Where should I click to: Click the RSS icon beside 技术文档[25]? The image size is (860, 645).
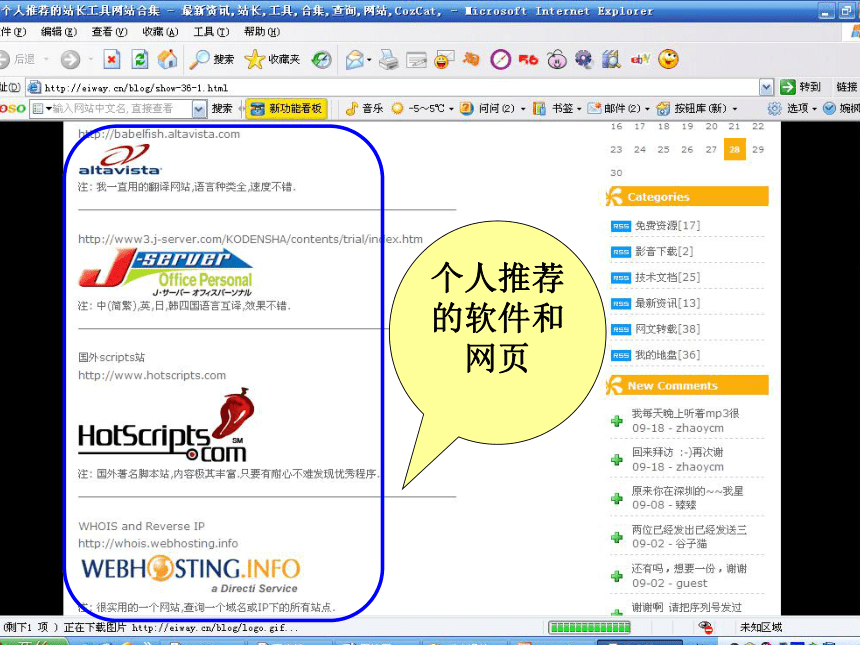[x=621, y=278]
